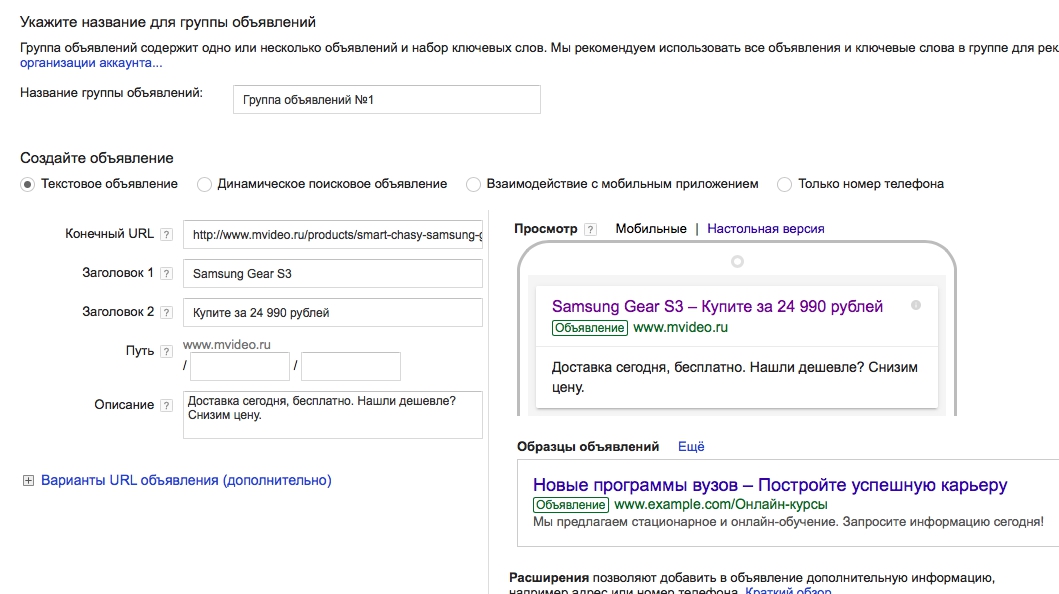Image resolution: width=1059 pixels, height=594 pixels.
Task: Select Динамическое поисковое объявление option
Action: click(x=204, y=184)
